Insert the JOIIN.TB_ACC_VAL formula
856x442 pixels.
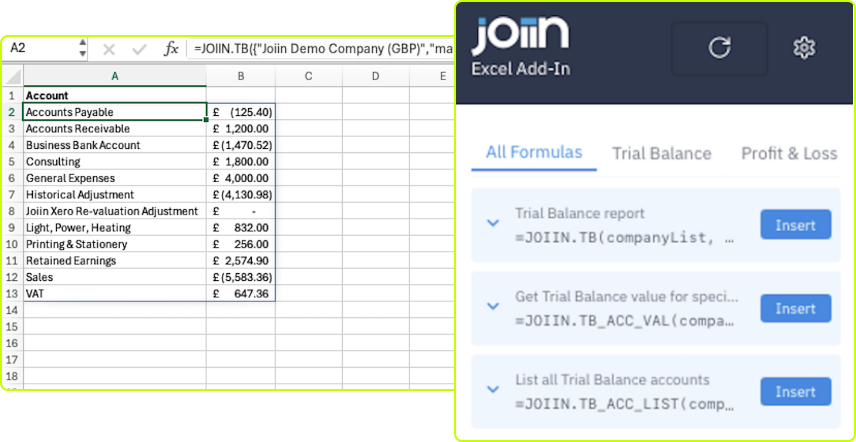(795, 308)
